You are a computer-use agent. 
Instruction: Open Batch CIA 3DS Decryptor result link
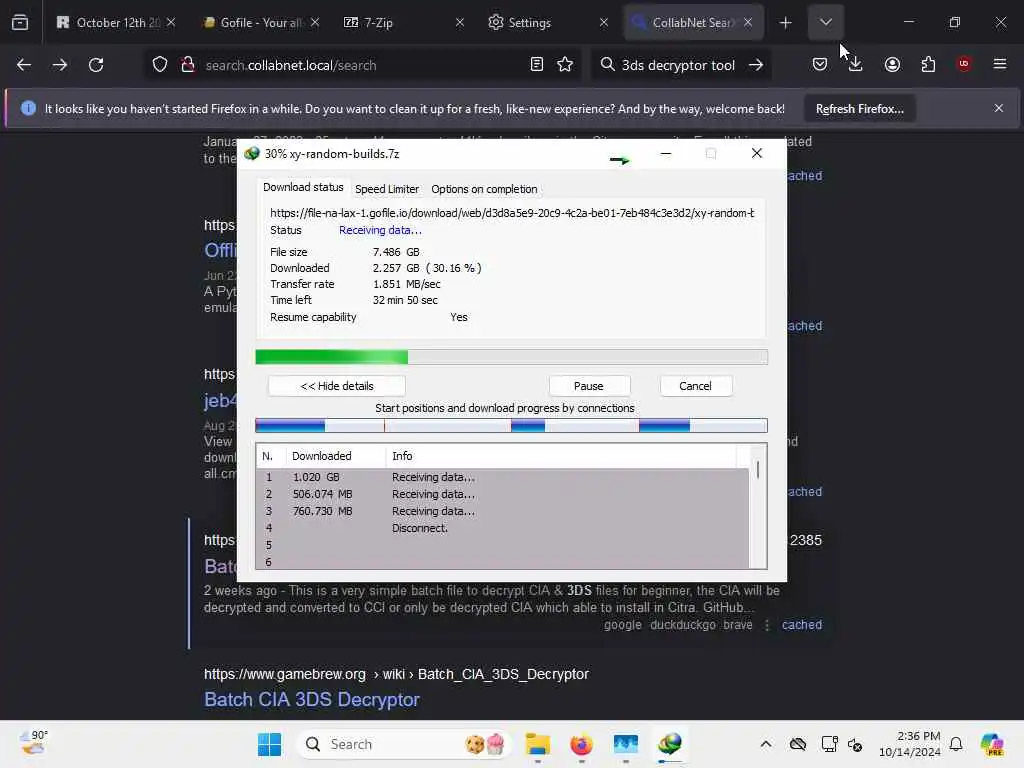tap(312, 699)
